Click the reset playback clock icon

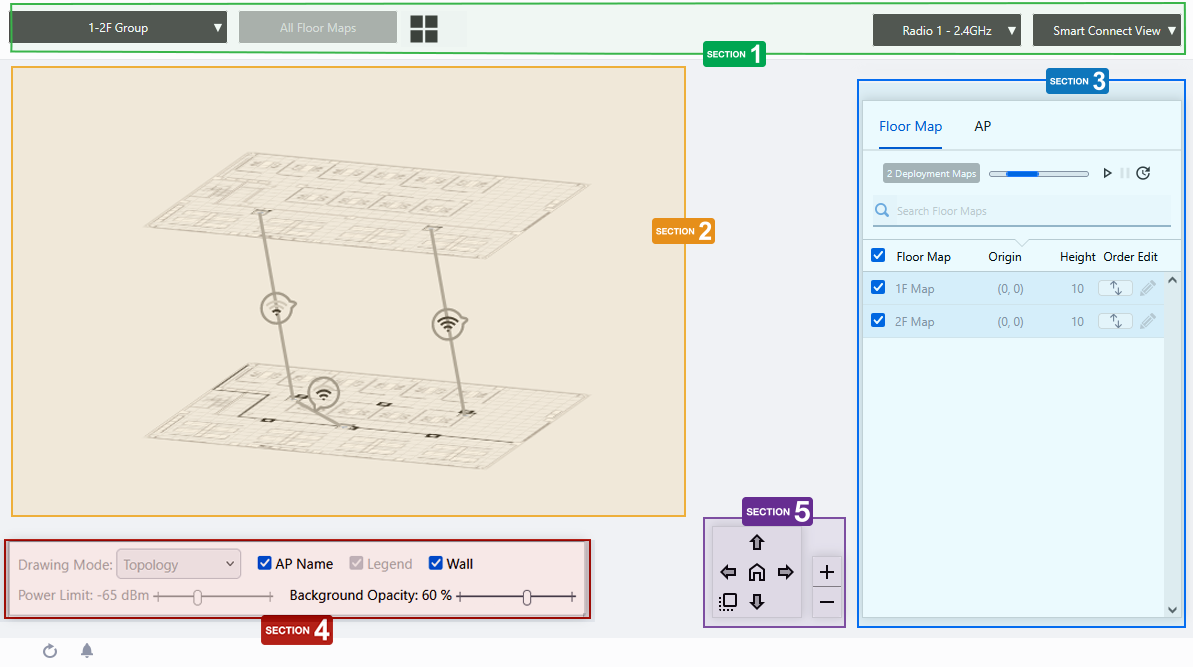tap(1143, 173)
